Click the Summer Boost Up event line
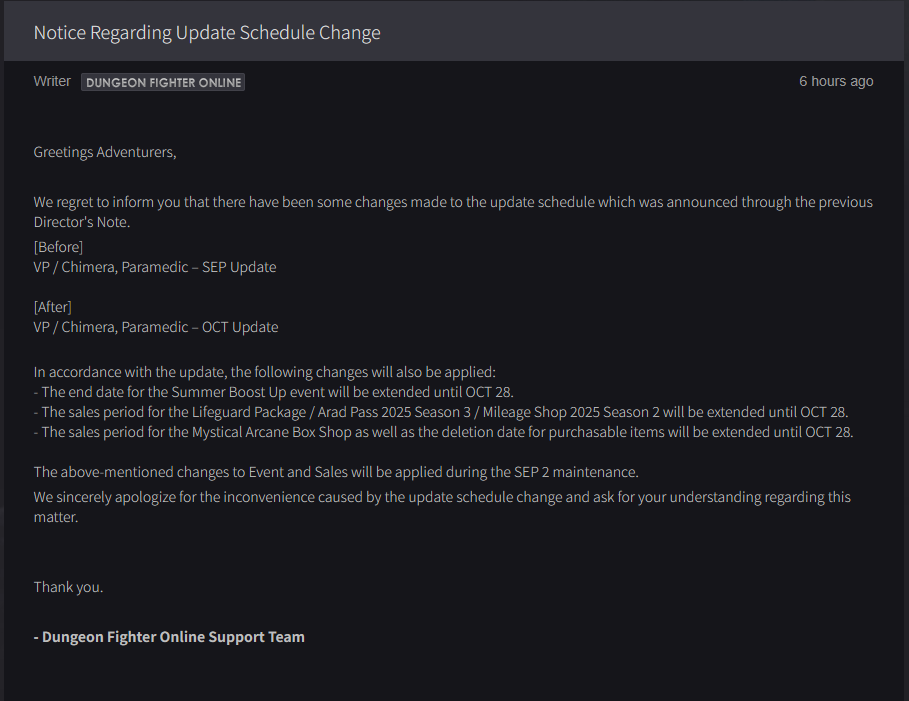 [274, 393]
